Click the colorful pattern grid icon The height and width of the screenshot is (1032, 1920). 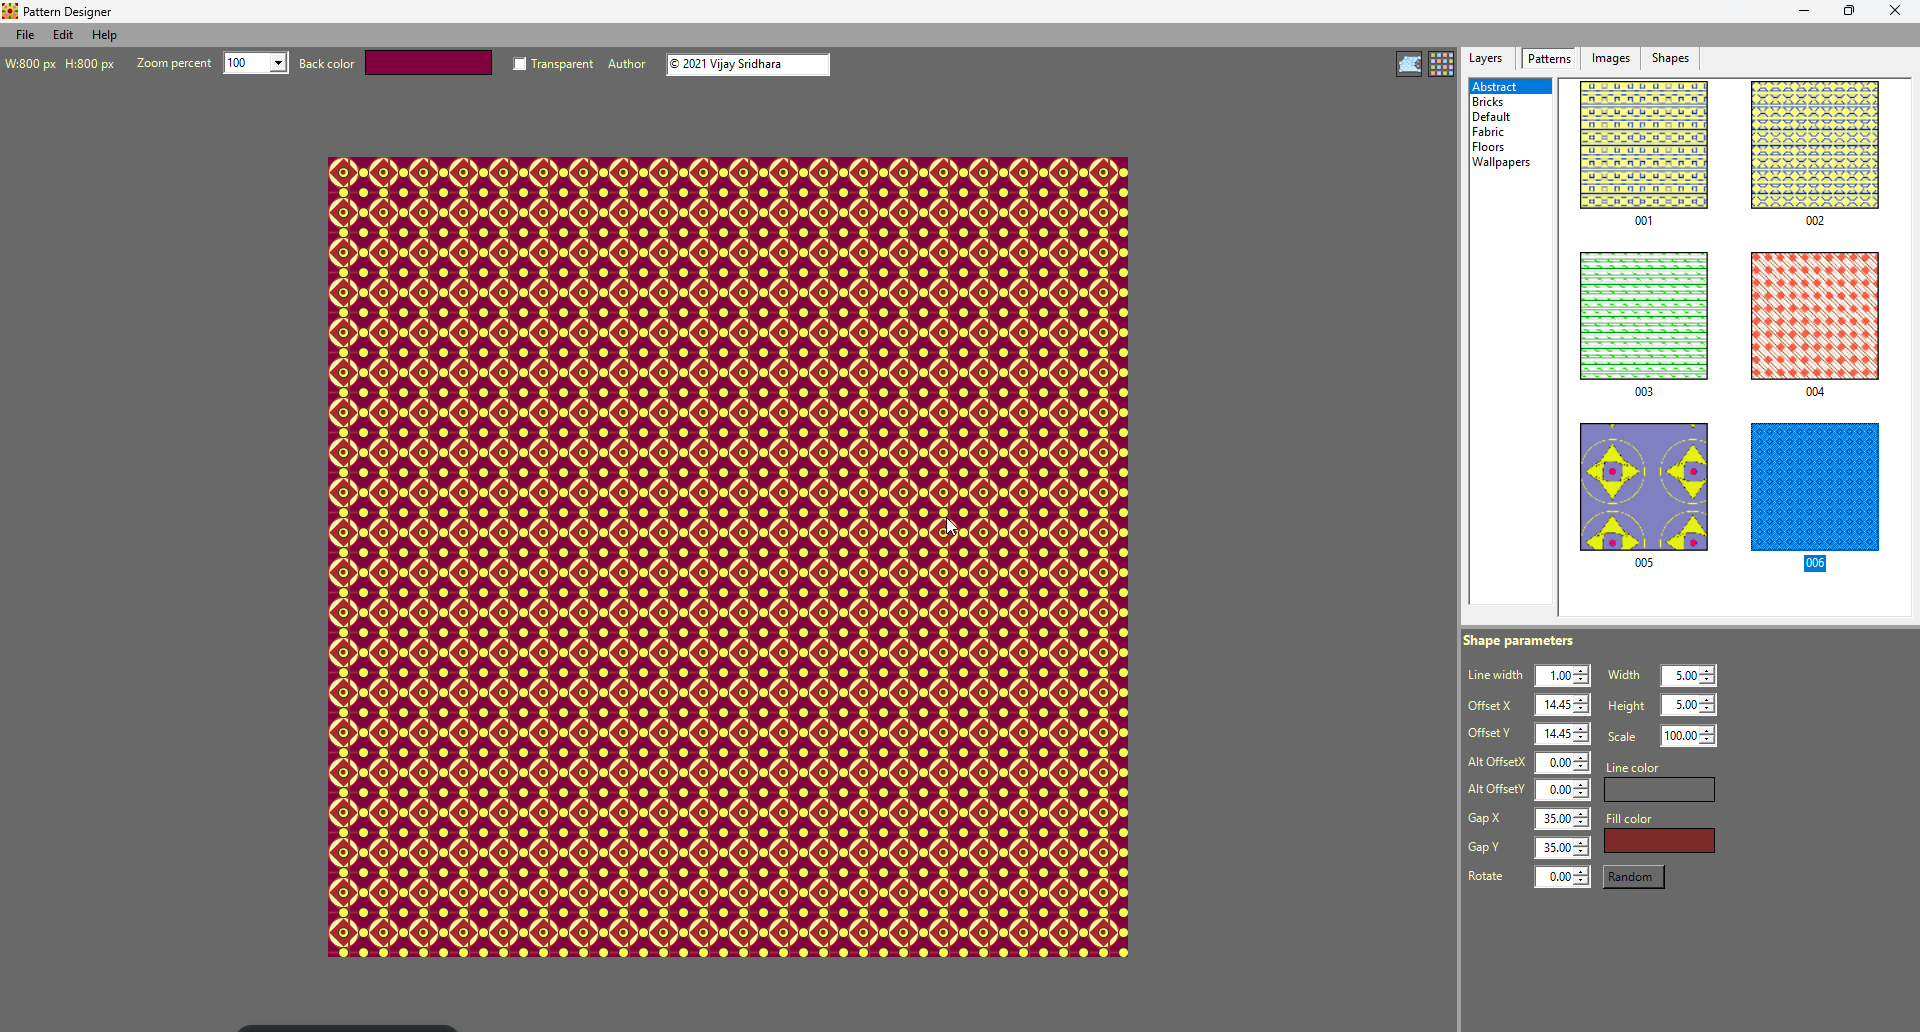click(1441, 63)
